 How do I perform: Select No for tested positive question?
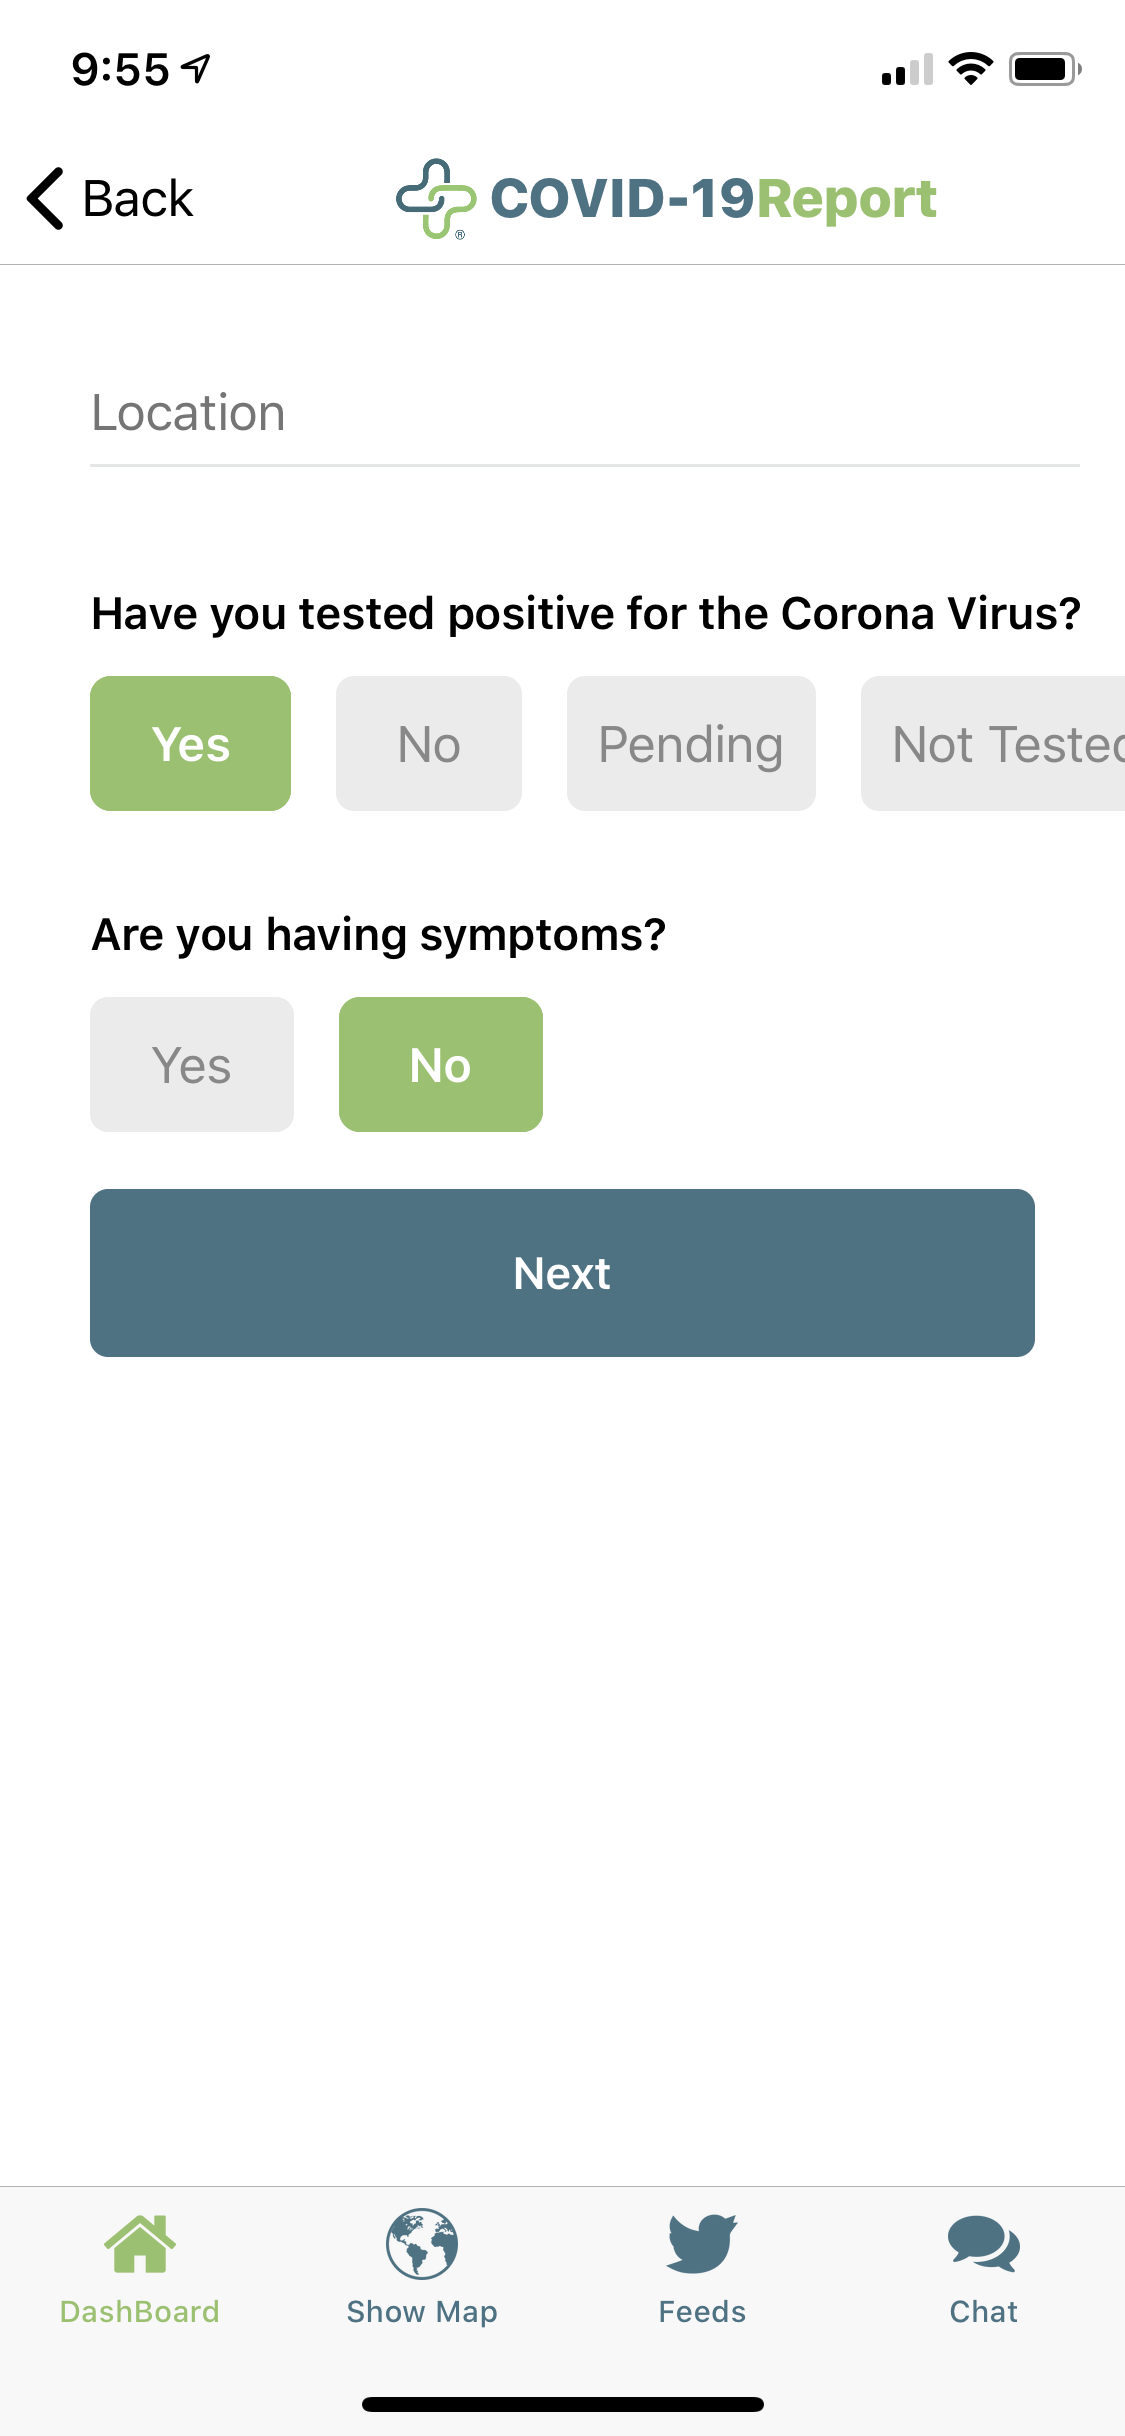pyautogui.click(x=429, y=744)
